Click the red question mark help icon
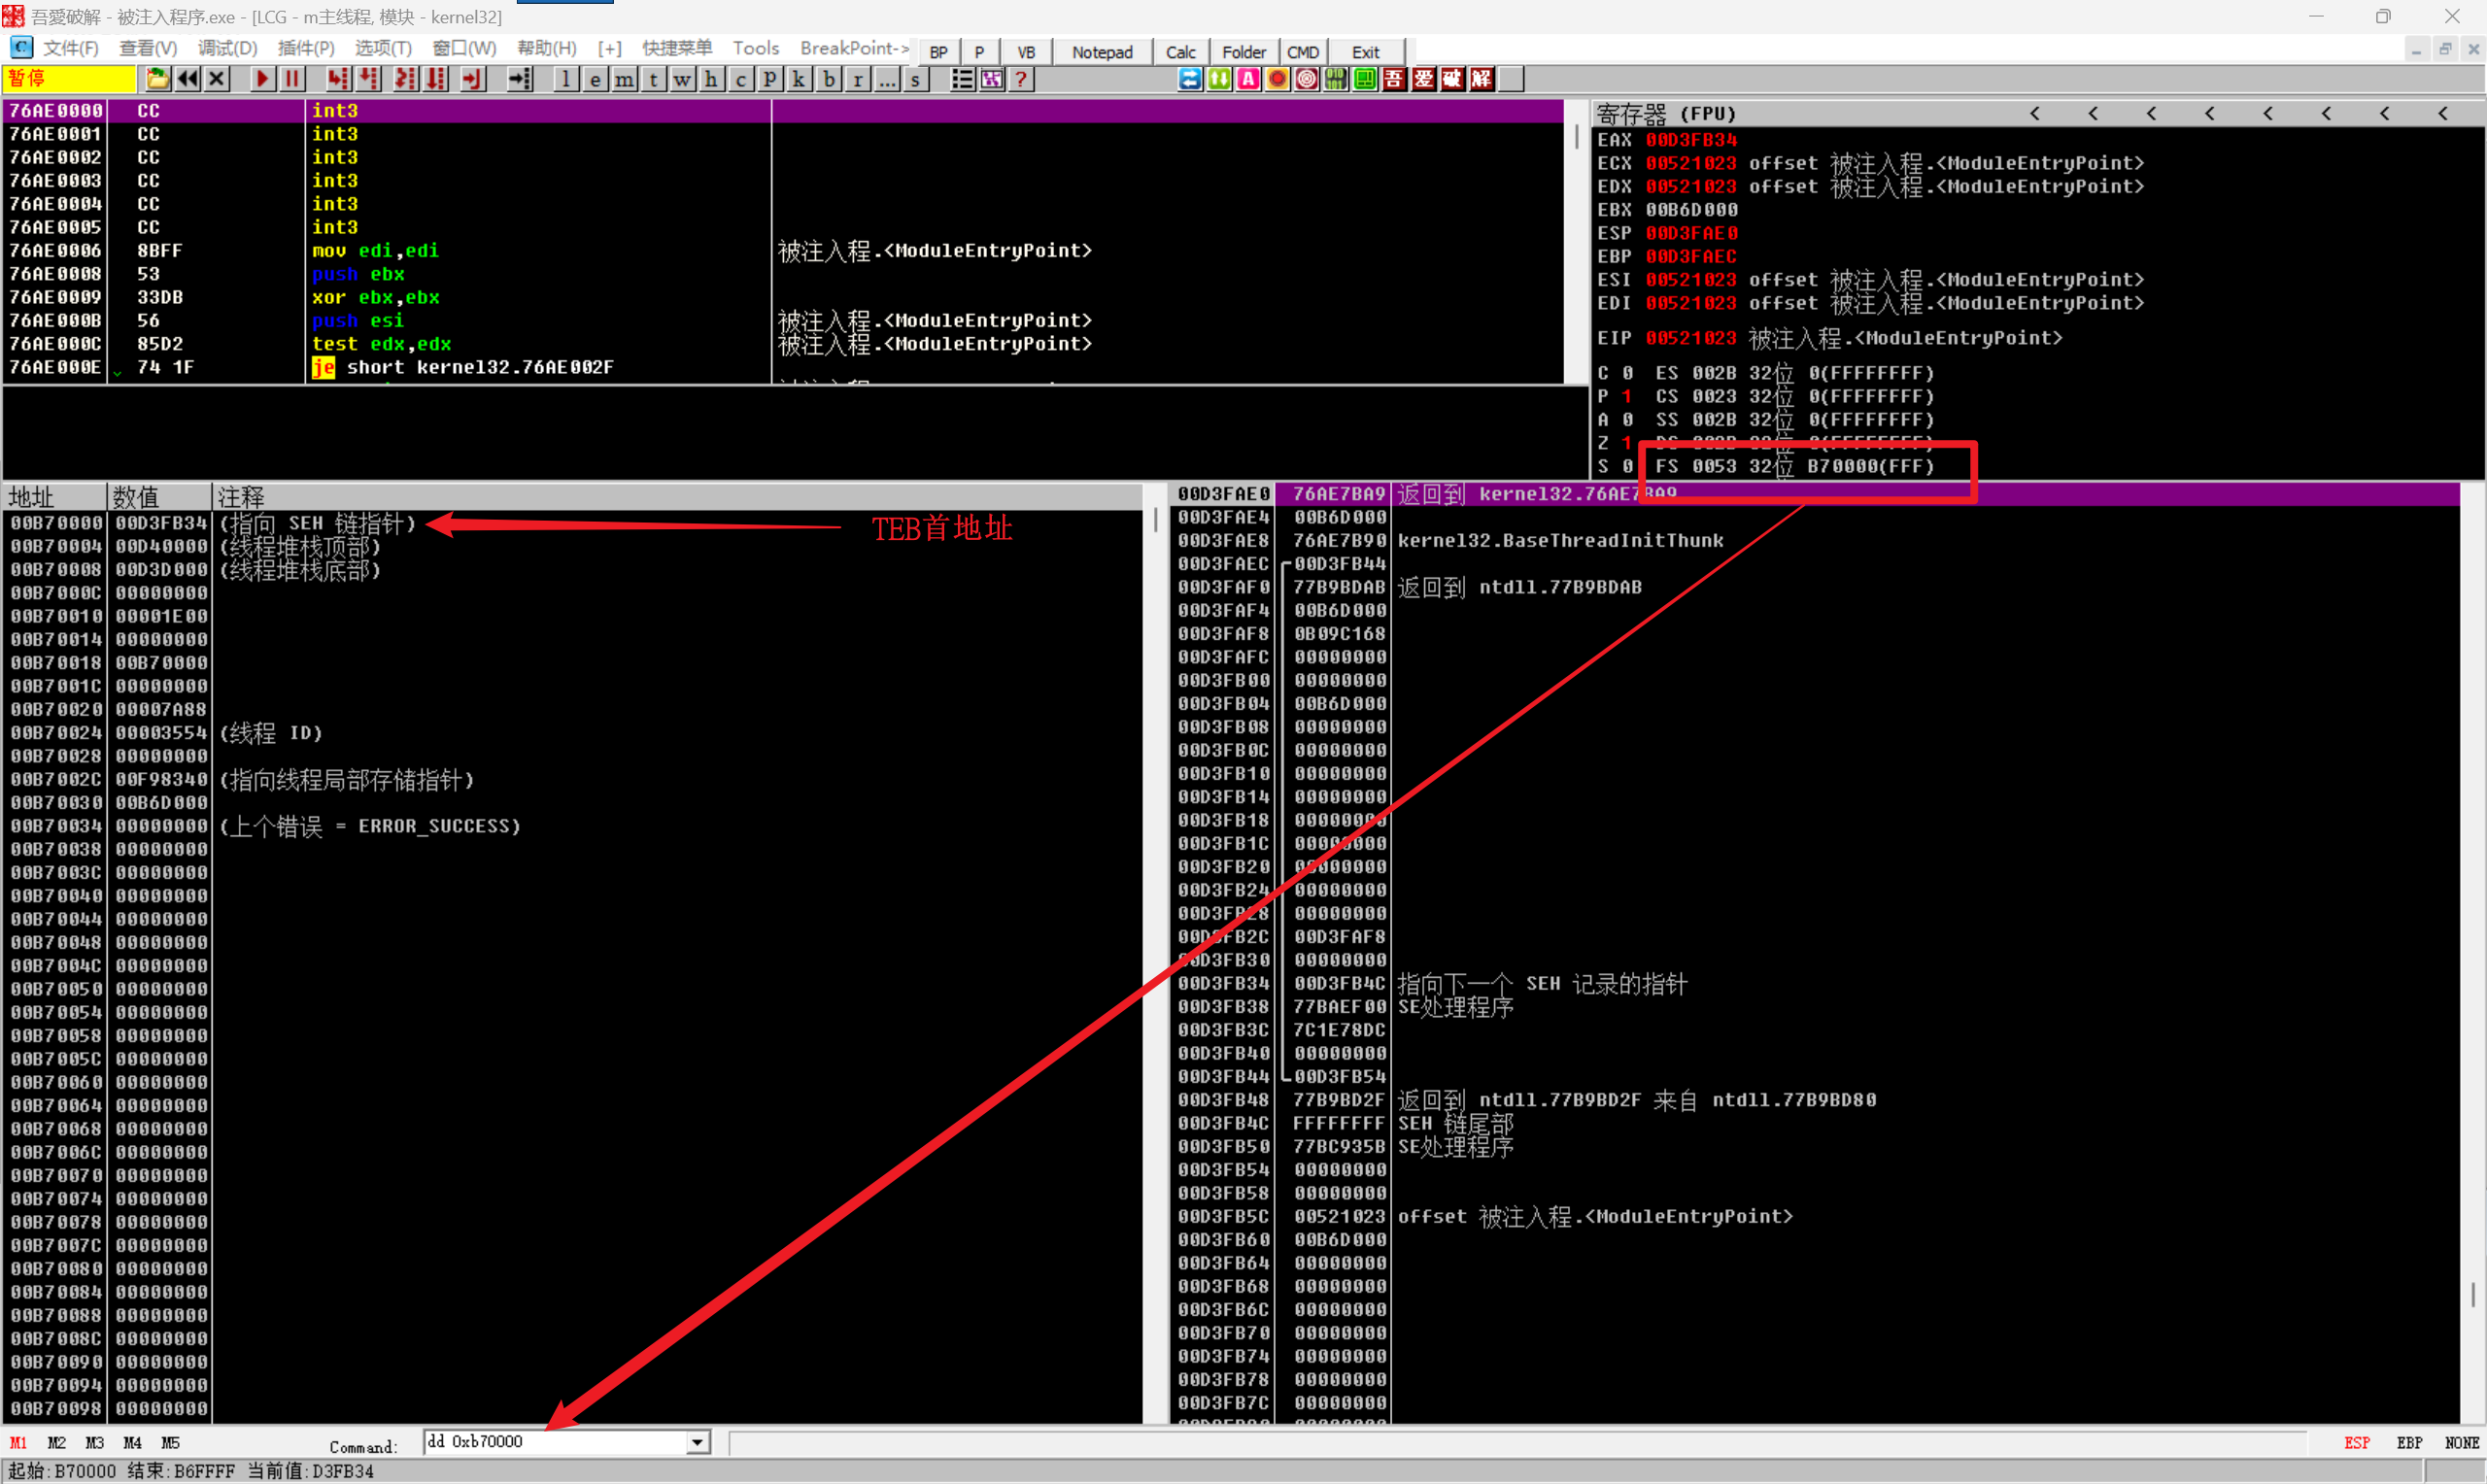Viewport: 2487px width, 1484px height. click(1021, 79)
